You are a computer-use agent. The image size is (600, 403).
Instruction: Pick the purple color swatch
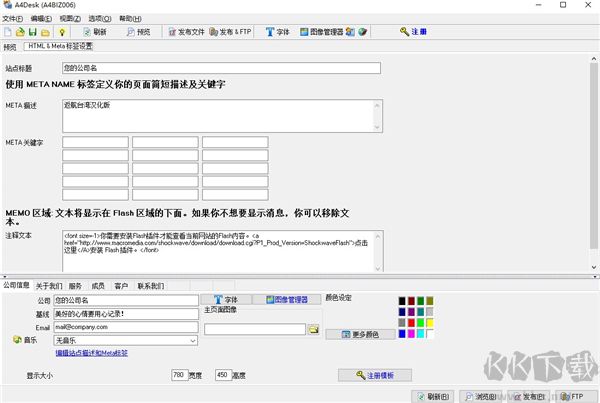pyautogui.click(x=411, y=312)
